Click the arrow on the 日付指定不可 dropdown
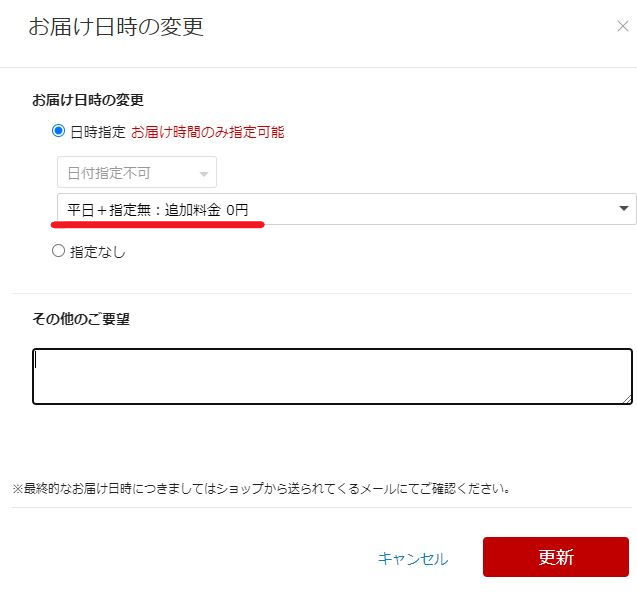 (x=205, y=173)
